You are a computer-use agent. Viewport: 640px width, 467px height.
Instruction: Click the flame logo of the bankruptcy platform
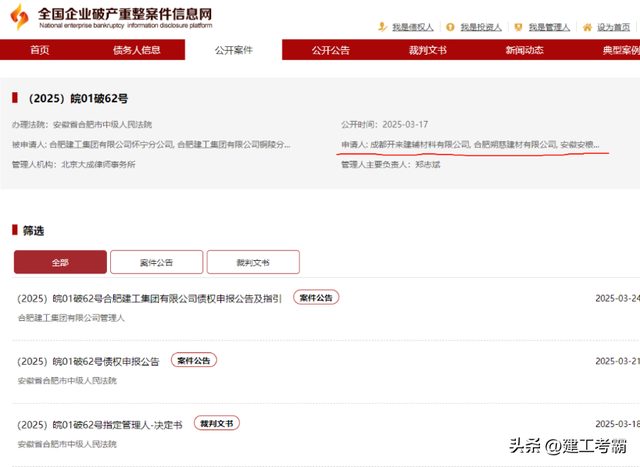coord(19,16)
